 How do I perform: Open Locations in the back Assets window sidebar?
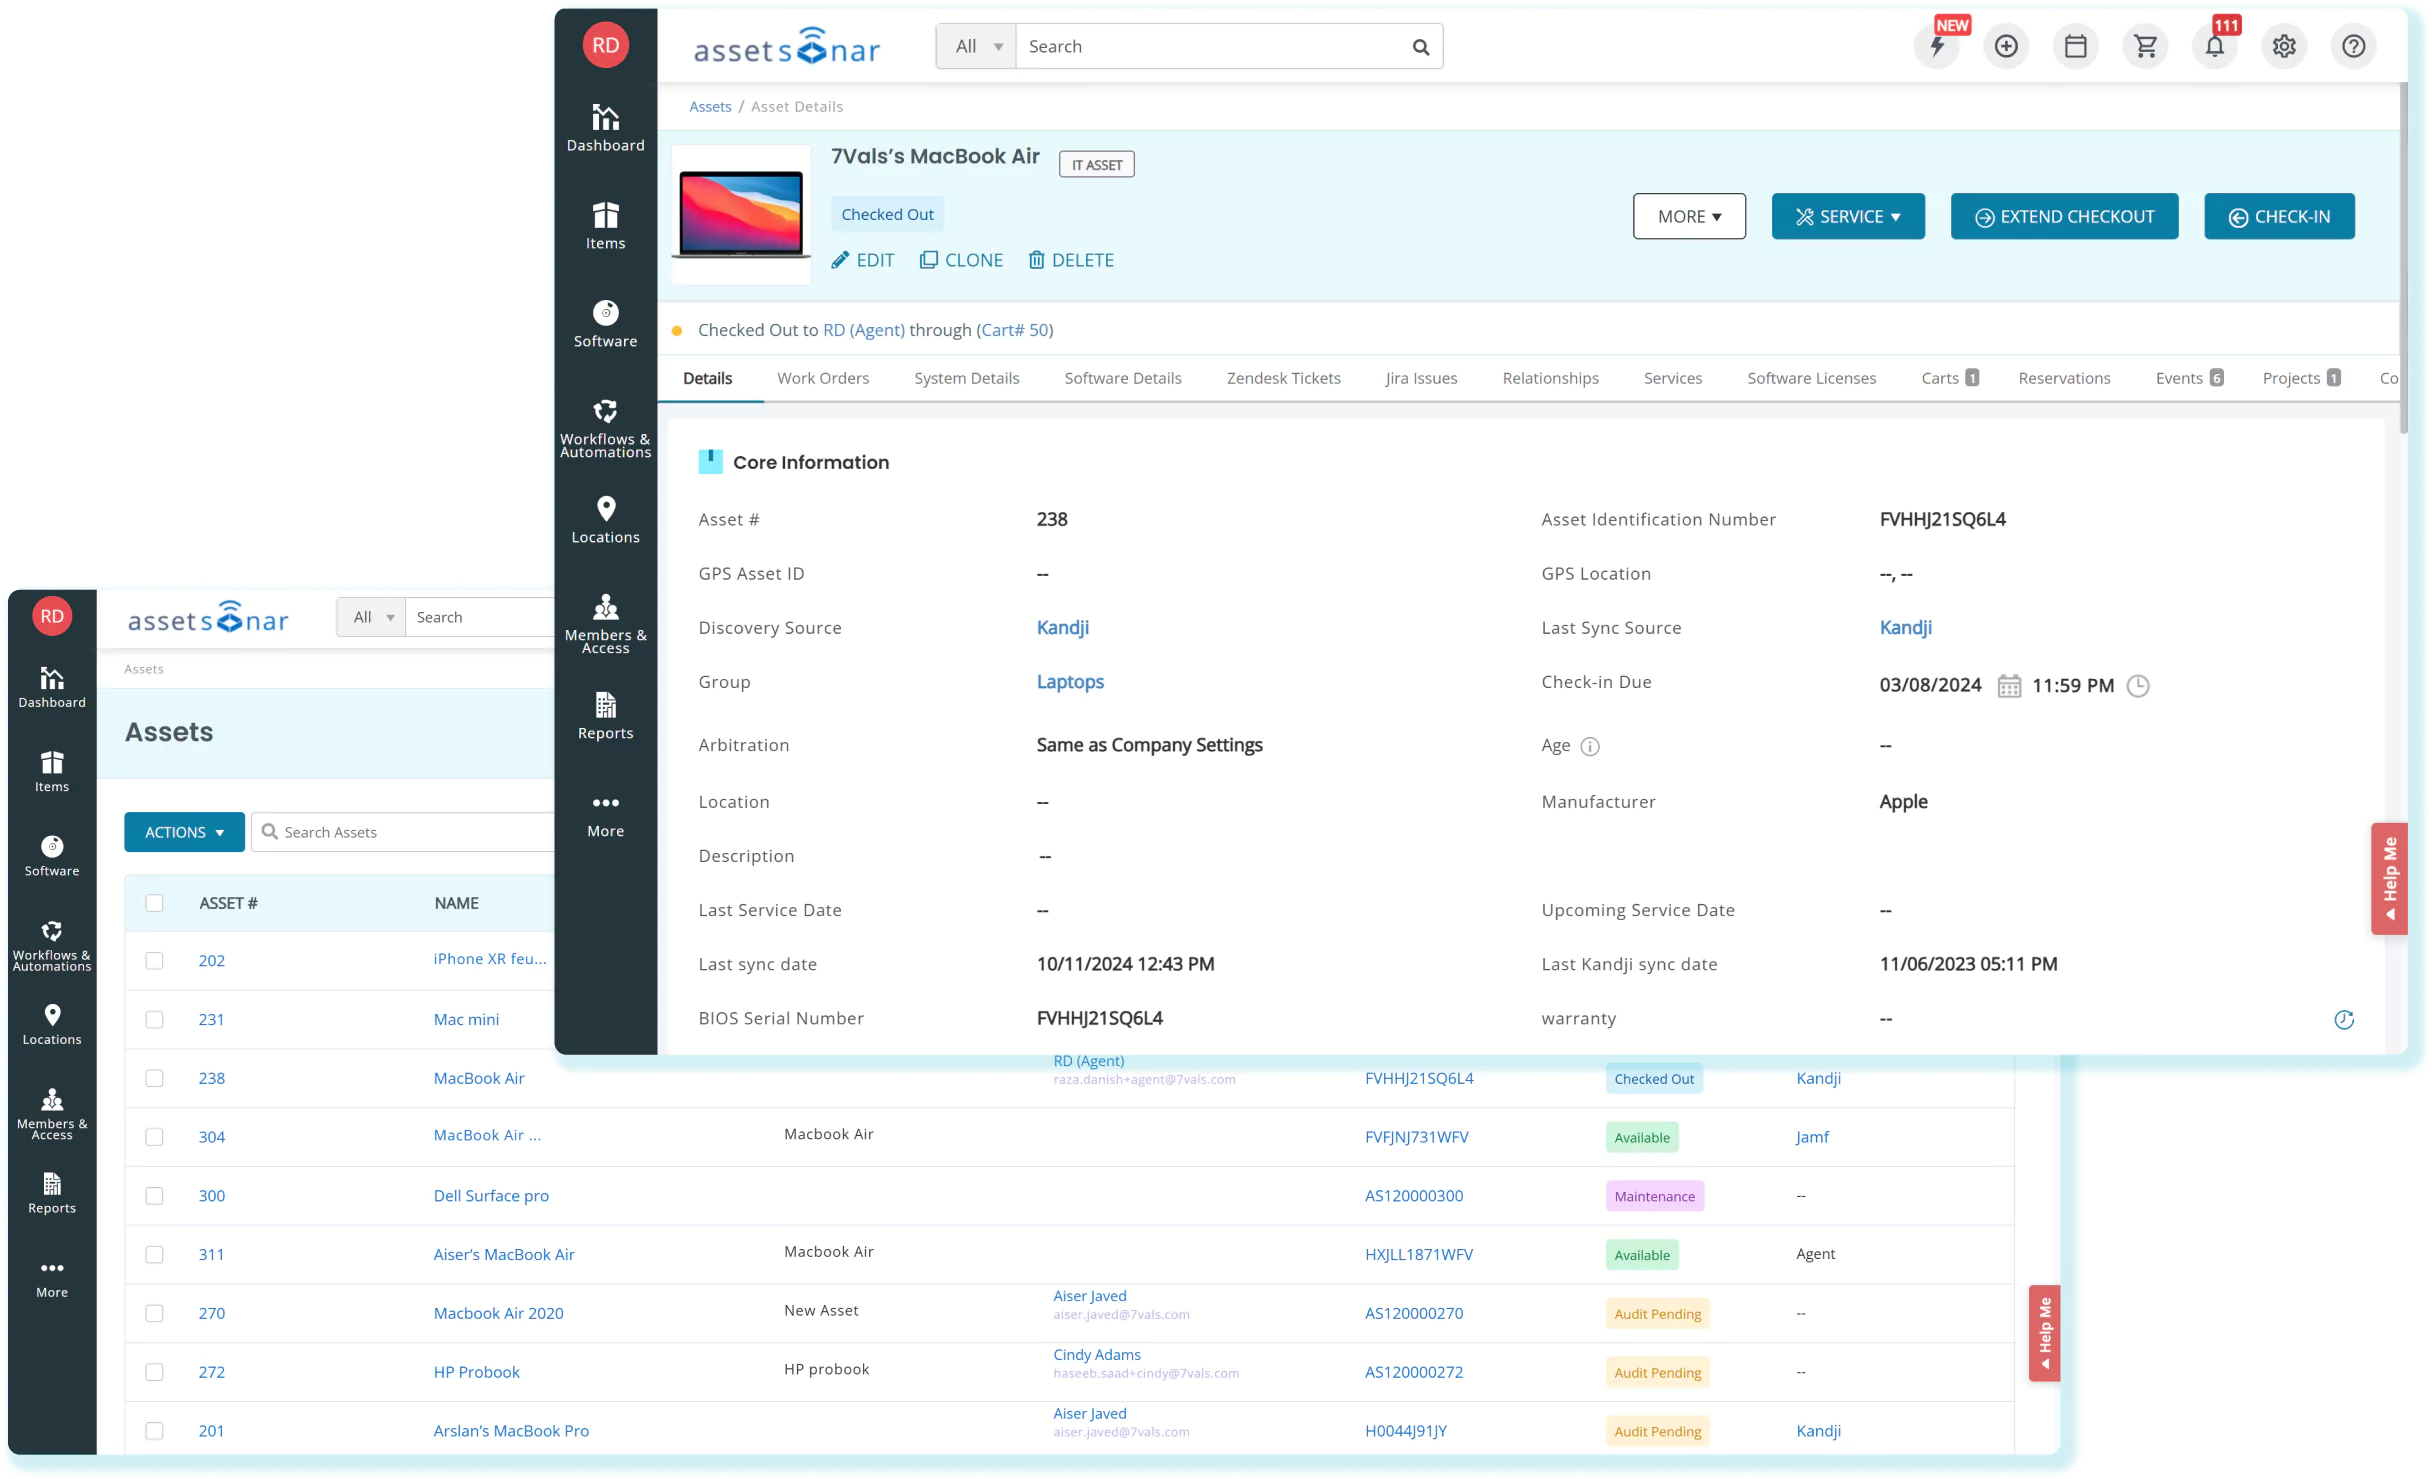52,1025
